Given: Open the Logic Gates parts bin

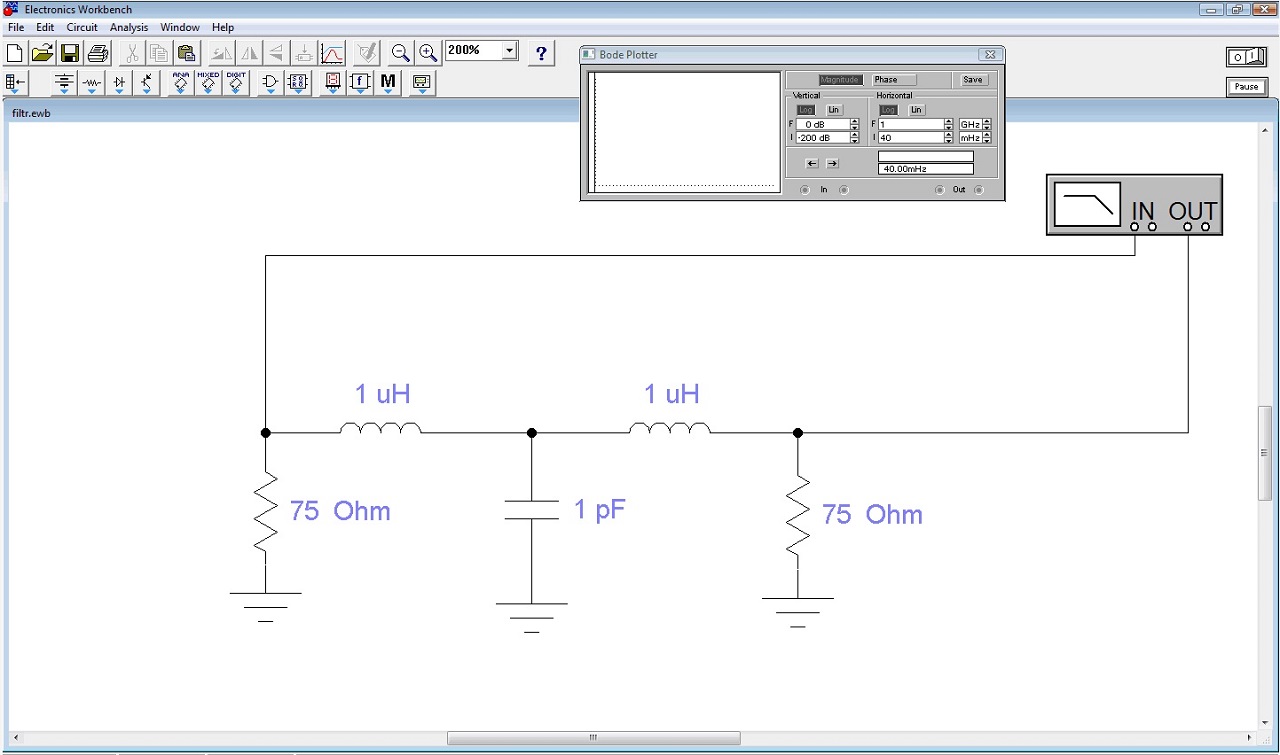Looking at the screenshot, I should (270, 83).
